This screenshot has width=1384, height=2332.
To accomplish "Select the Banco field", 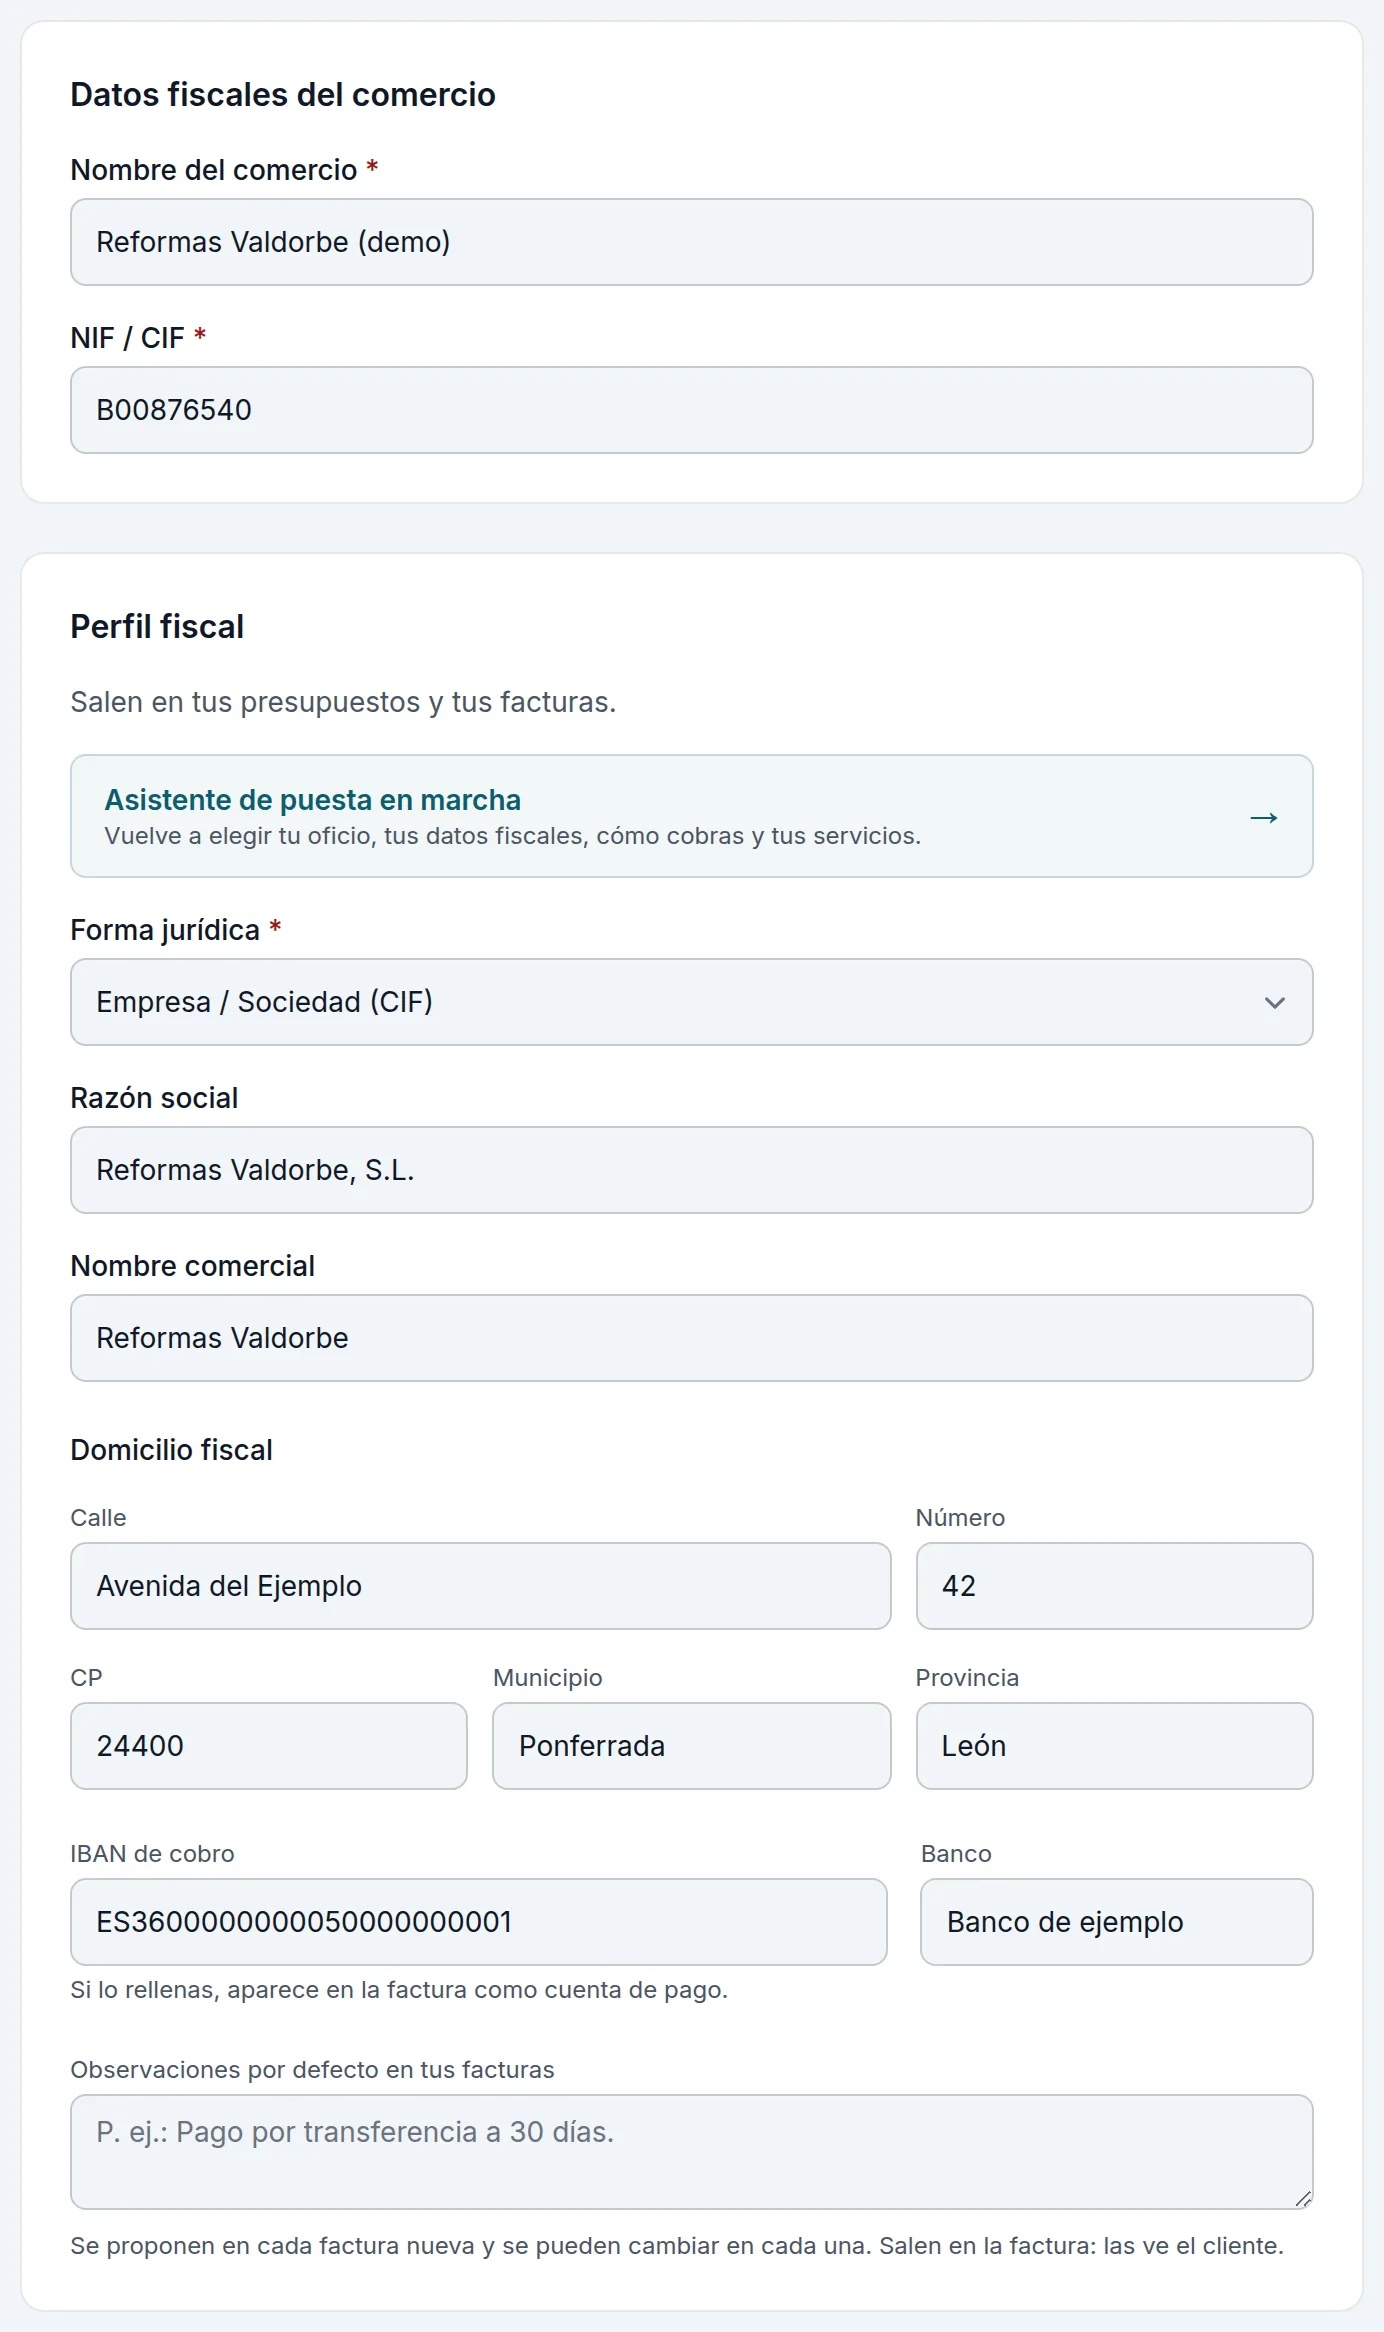I will (1117, 1922).
